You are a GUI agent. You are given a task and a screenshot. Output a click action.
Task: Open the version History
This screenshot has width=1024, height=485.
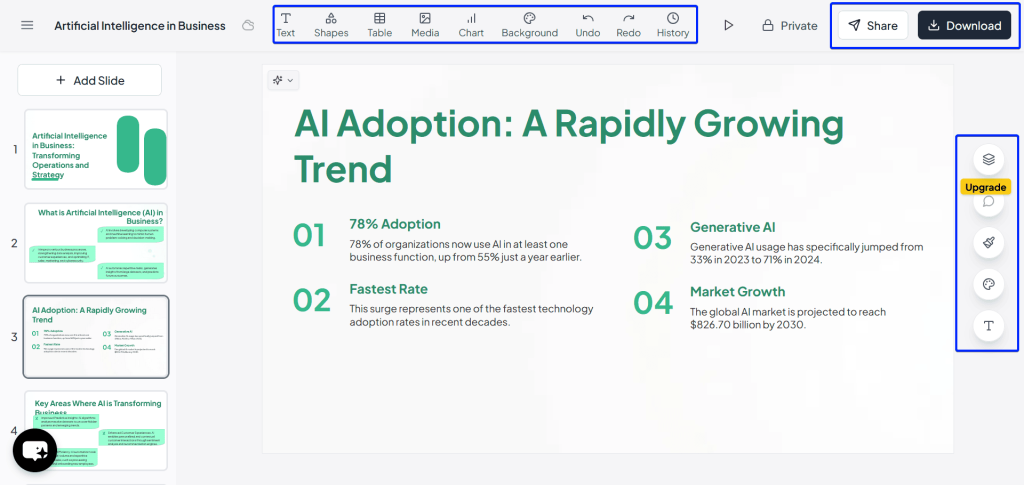point(673,25)
